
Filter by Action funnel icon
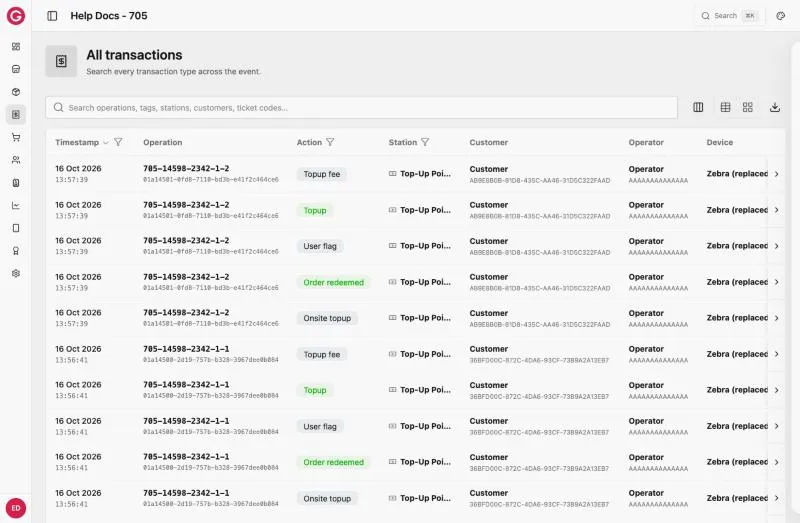330,142
